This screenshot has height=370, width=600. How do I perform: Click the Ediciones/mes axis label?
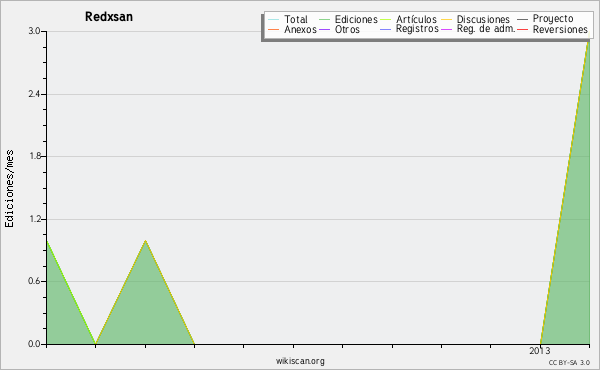[x=9, y=189]
